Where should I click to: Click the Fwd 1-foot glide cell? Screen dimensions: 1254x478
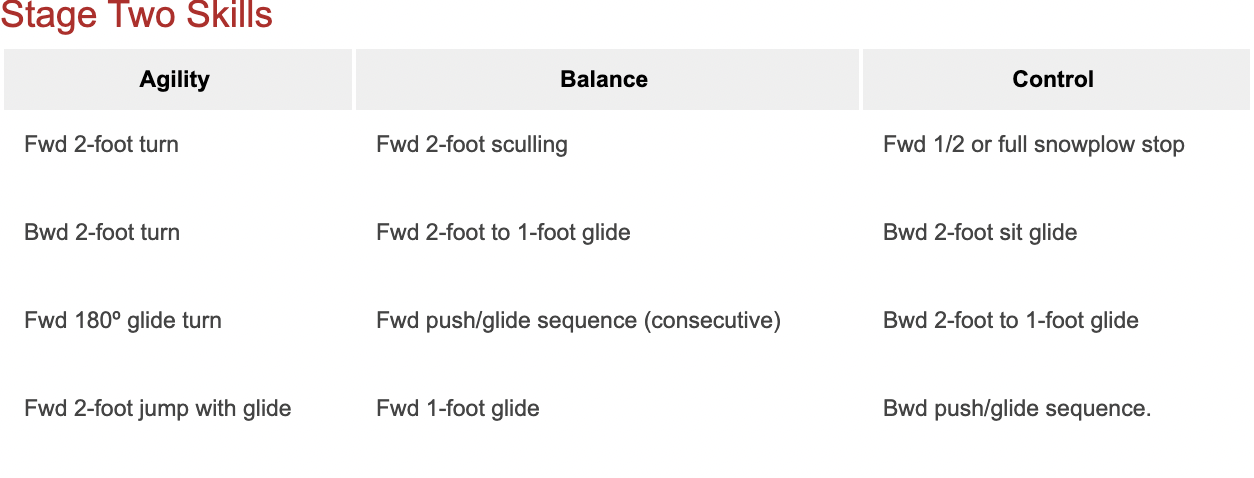click(458, 409)
